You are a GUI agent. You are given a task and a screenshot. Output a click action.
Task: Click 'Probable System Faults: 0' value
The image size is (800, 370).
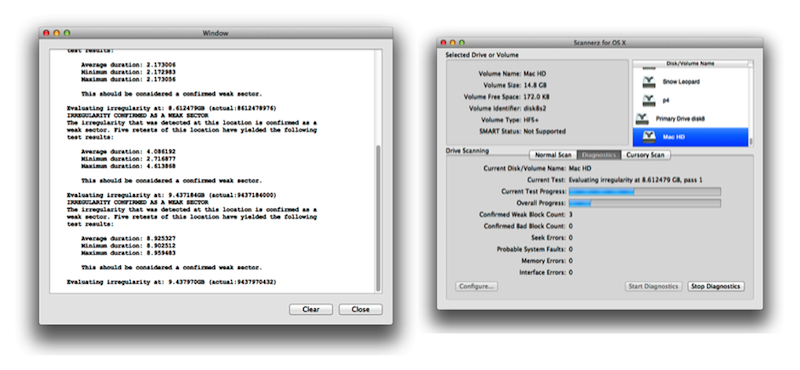pyautogui.click(x=570, y=250)
